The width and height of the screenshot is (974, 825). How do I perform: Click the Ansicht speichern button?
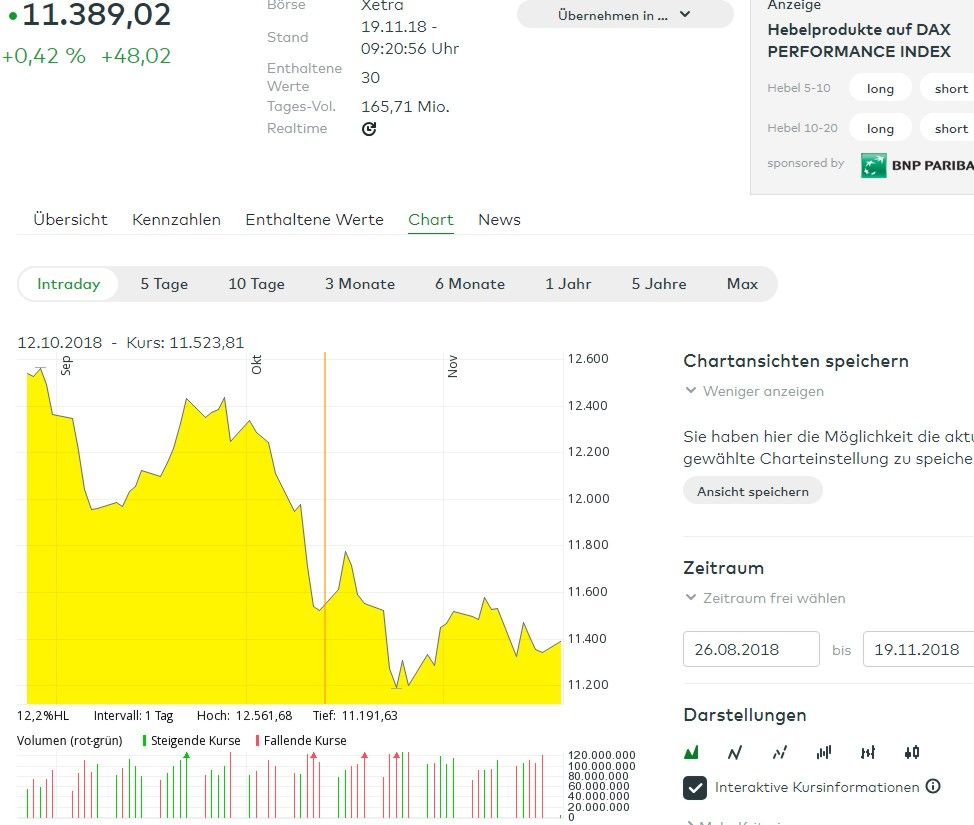click(x=753, y=491)
